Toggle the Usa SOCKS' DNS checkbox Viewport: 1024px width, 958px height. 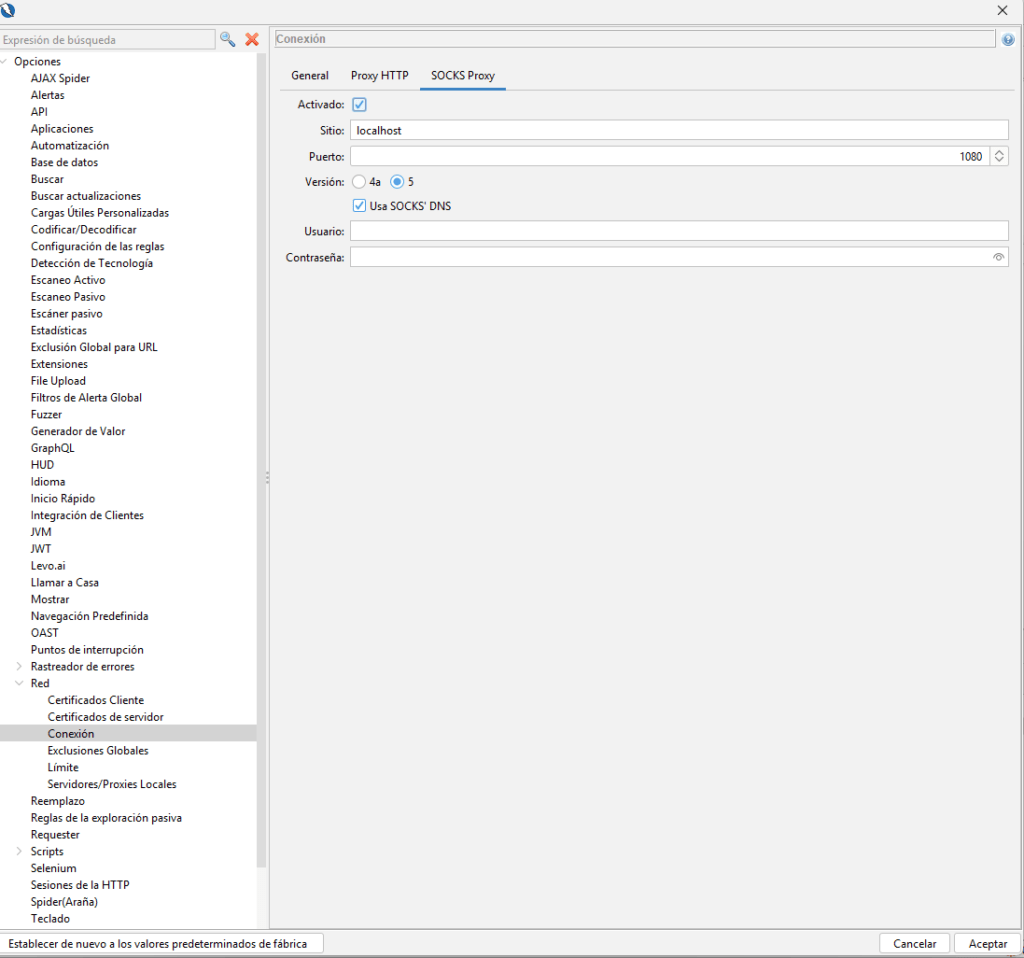[x=360, y=206]
